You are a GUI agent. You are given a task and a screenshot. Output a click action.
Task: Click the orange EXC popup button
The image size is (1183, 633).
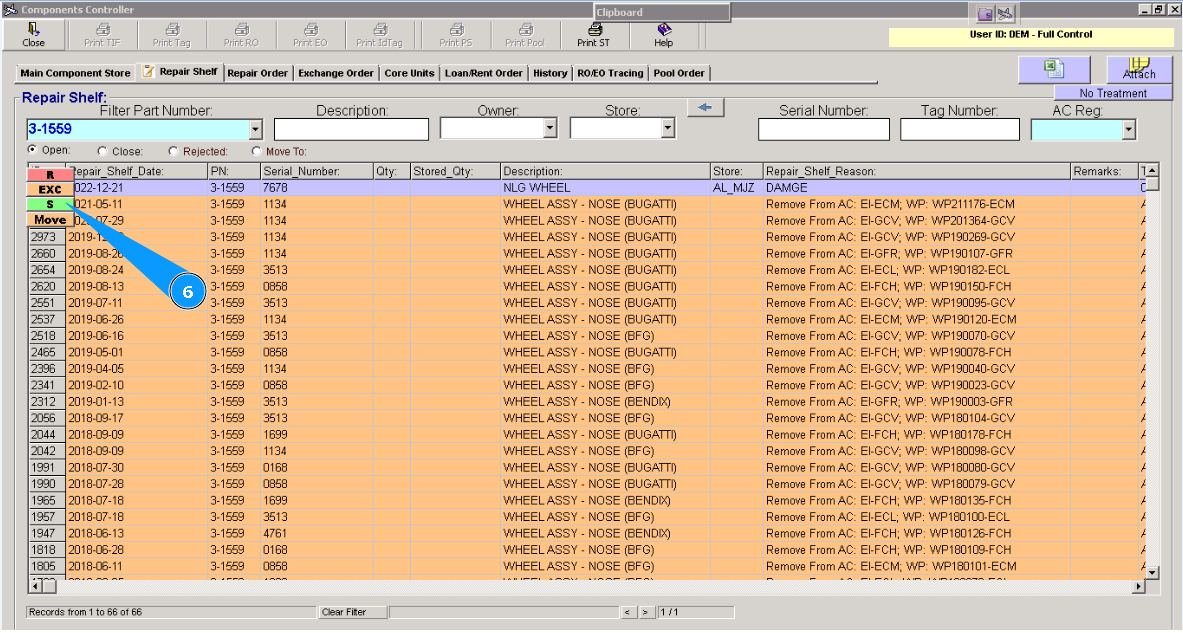[51, 189]
